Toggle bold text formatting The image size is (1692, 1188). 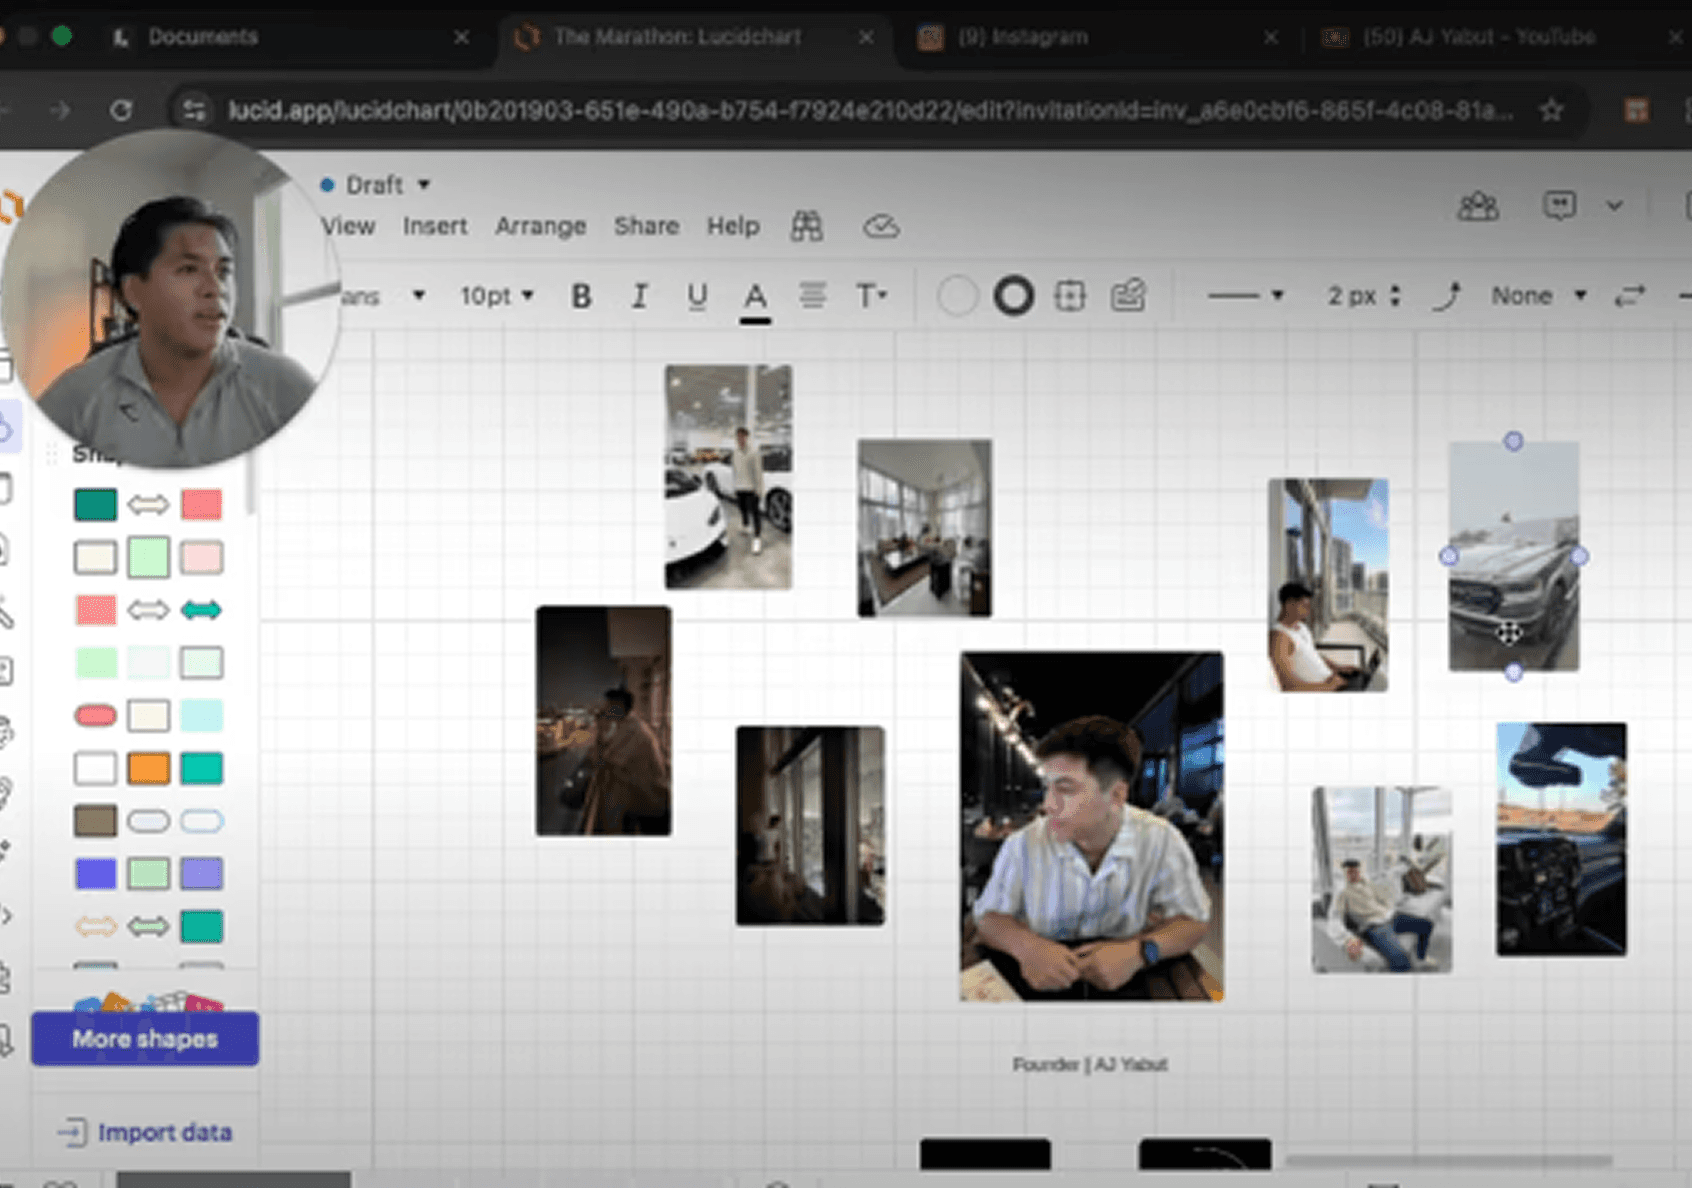coord(581,296)
